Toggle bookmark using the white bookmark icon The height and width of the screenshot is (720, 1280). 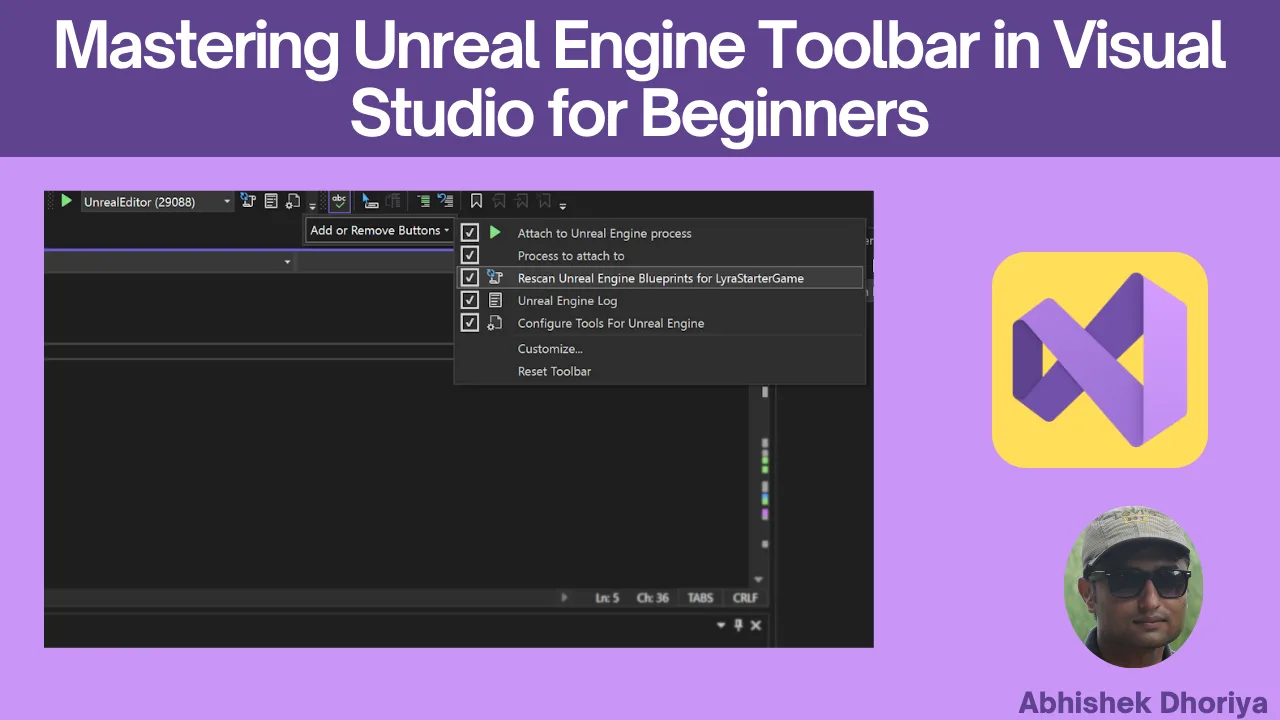(x=477, y=201)
